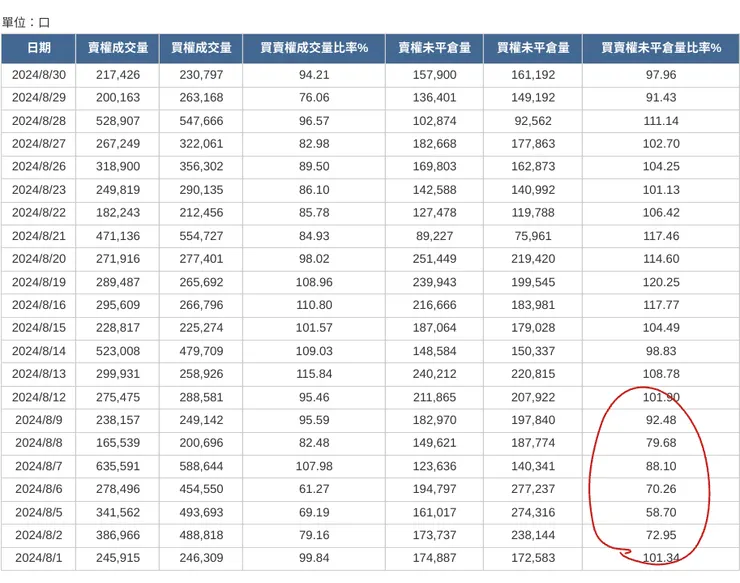The image size is (740, 583).
Task: Click open interest ratio 70.26
Action: [x=661, y=489]
